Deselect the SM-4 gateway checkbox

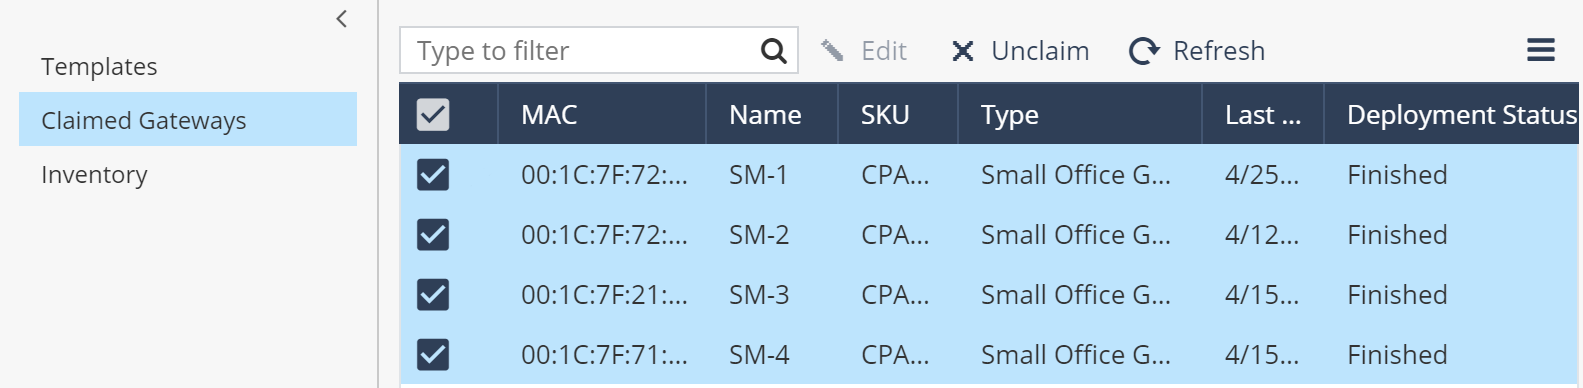[433, 355]
